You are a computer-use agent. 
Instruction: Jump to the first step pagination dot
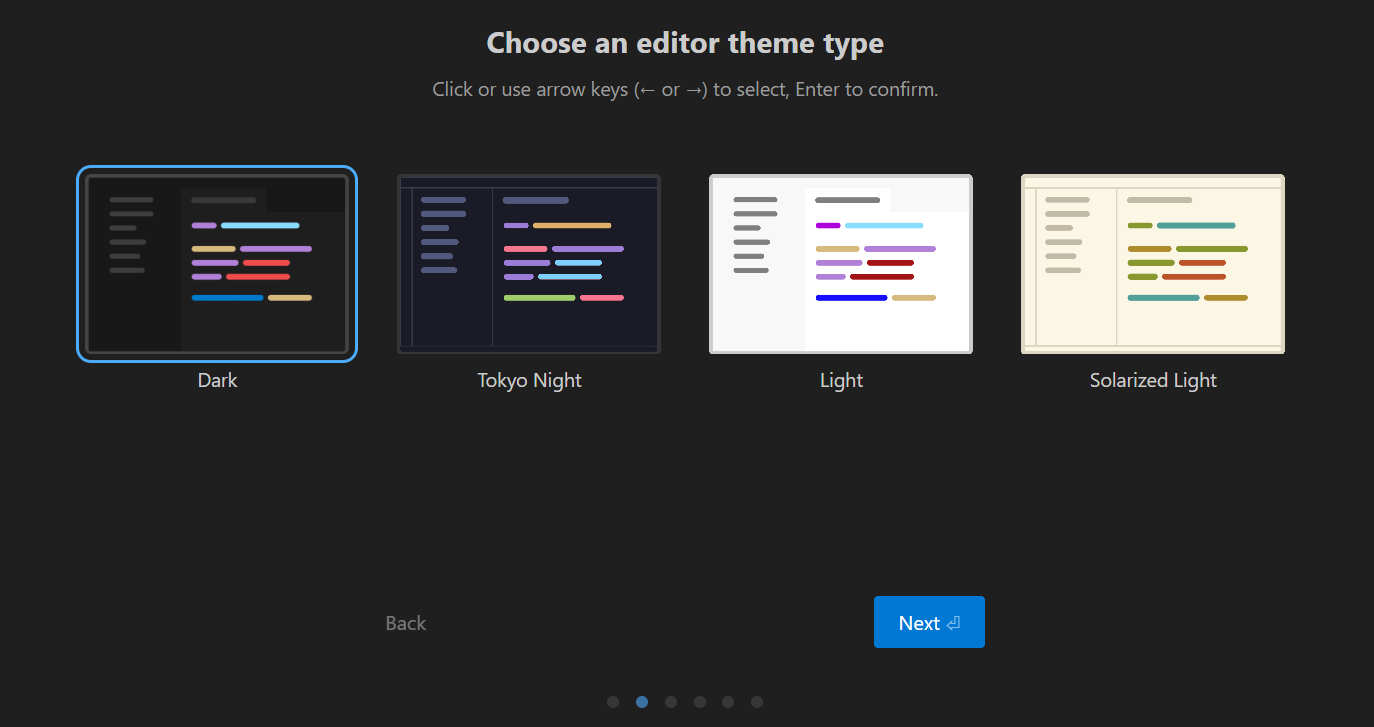(613, 702)
